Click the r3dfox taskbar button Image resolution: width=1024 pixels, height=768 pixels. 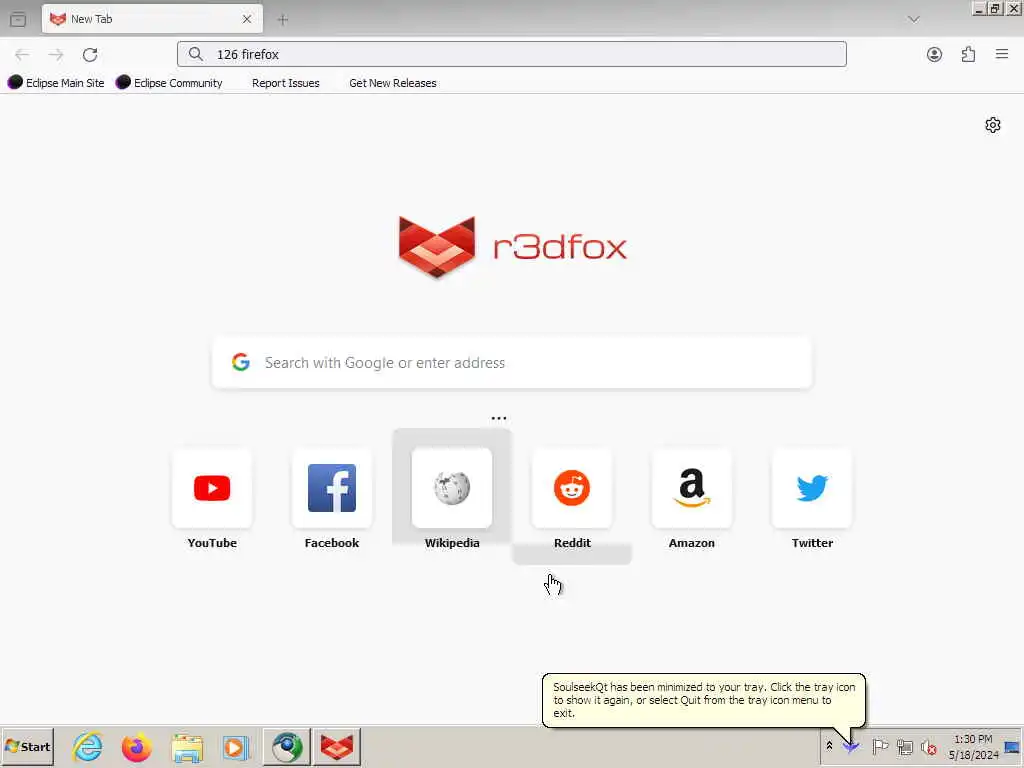point(337,746)
